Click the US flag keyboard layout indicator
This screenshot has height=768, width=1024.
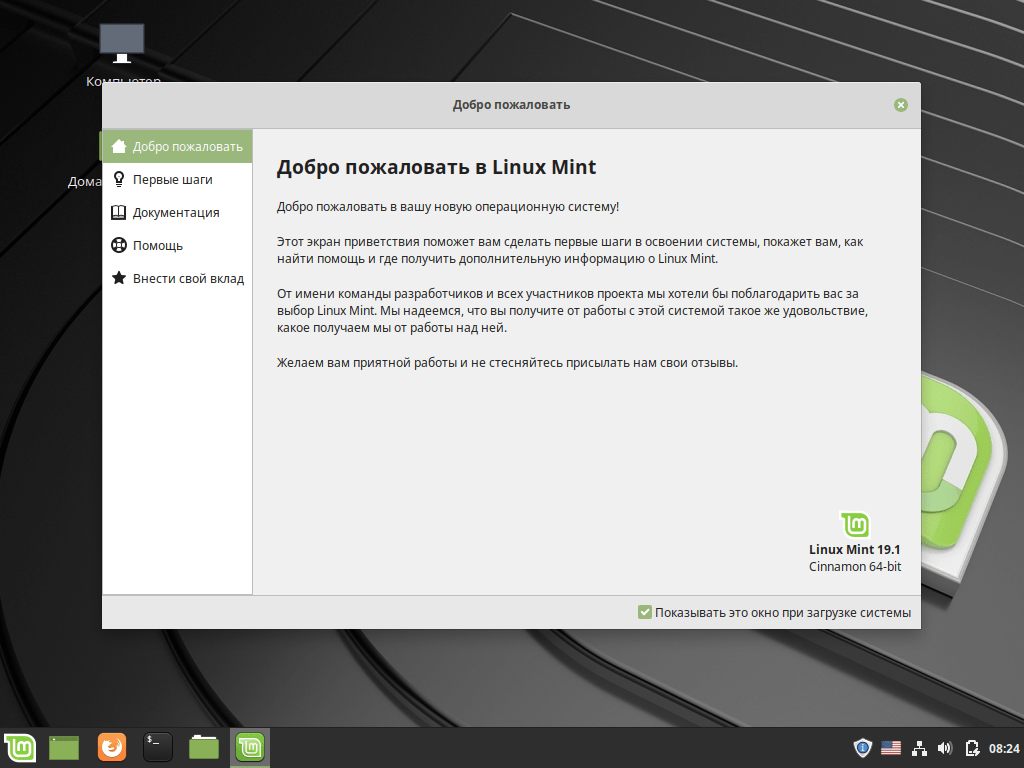click(x=891, y=748)
